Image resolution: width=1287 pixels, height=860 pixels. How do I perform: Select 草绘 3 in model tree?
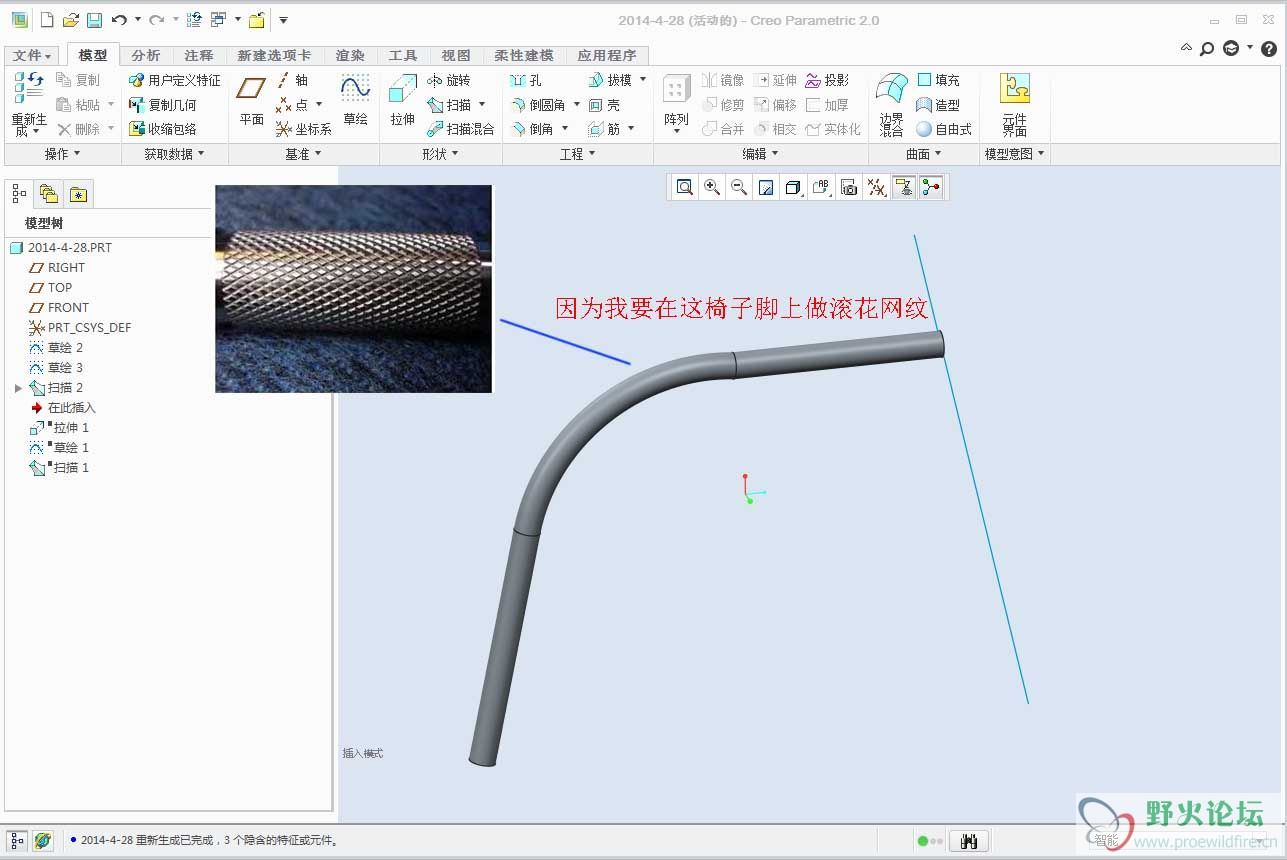pos(56,368)
